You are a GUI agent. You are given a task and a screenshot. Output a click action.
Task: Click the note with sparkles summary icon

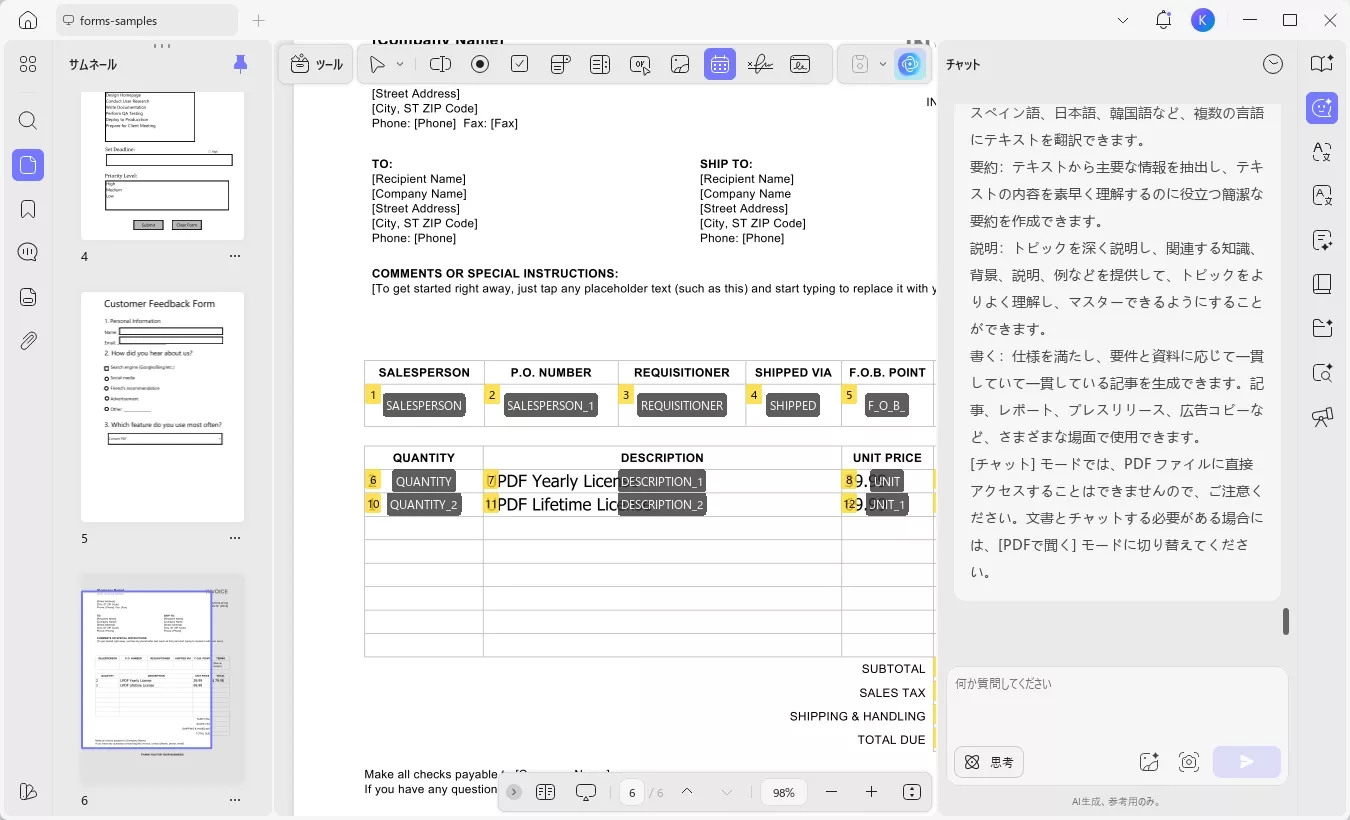(1322, 240)
